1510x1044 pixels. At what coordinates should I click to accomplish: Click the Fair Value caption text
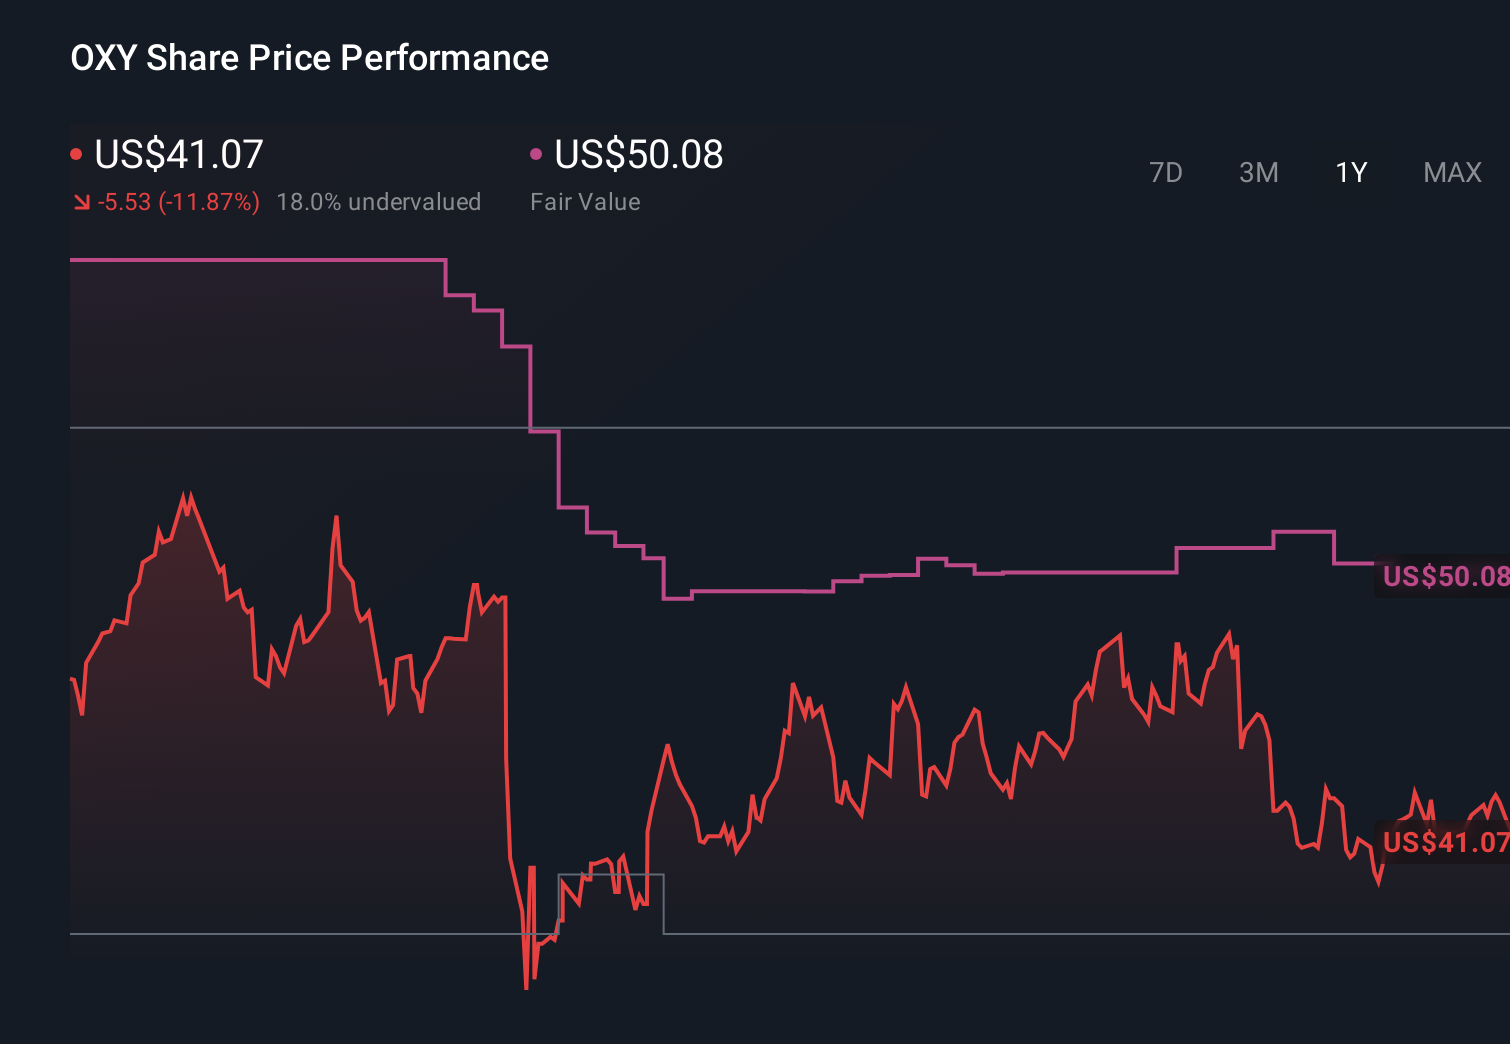pyautogui.click(x=585, y=202)
